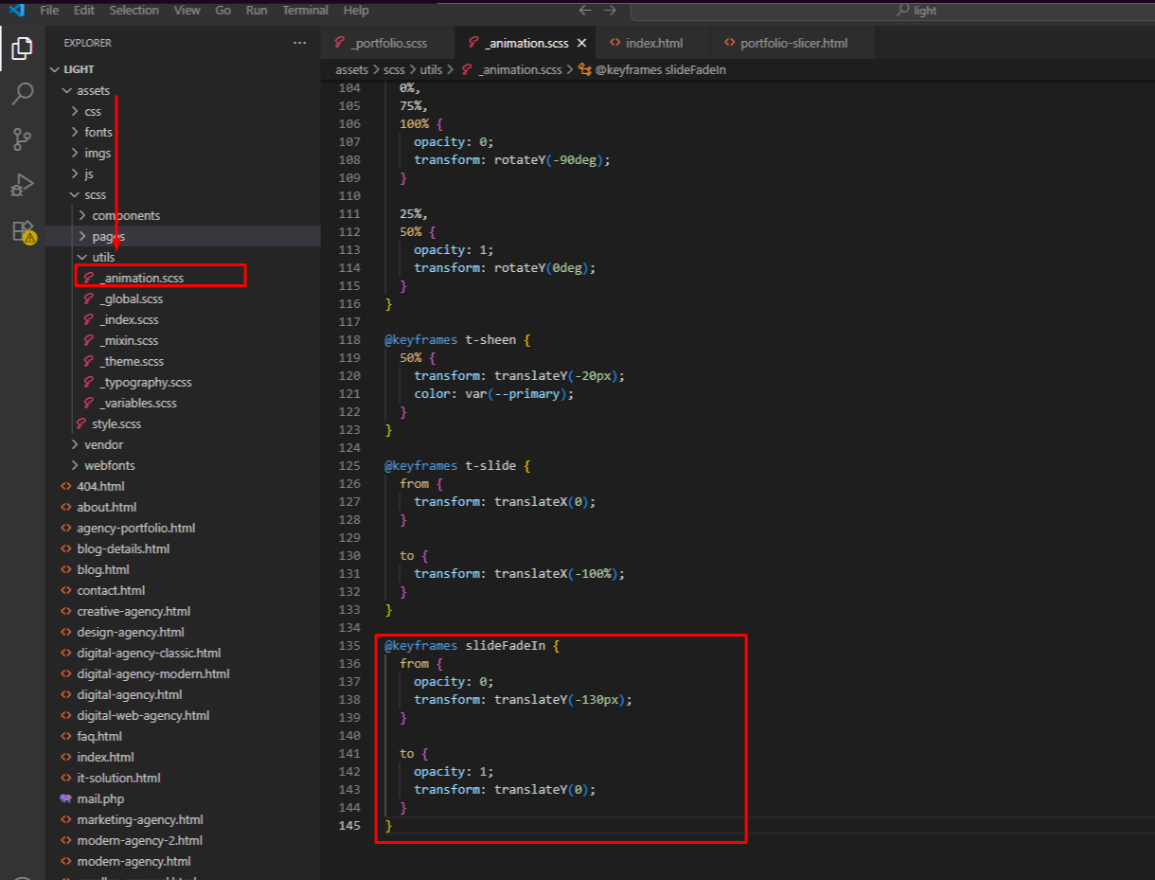
Task: Select _animation.scss in the file tree
Action: (x=183, y=278)
